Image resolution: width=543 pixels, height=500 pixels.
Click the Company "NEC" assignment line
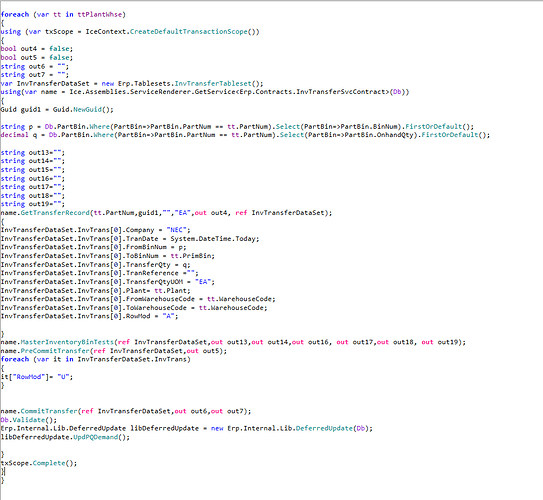coord(96,230)
